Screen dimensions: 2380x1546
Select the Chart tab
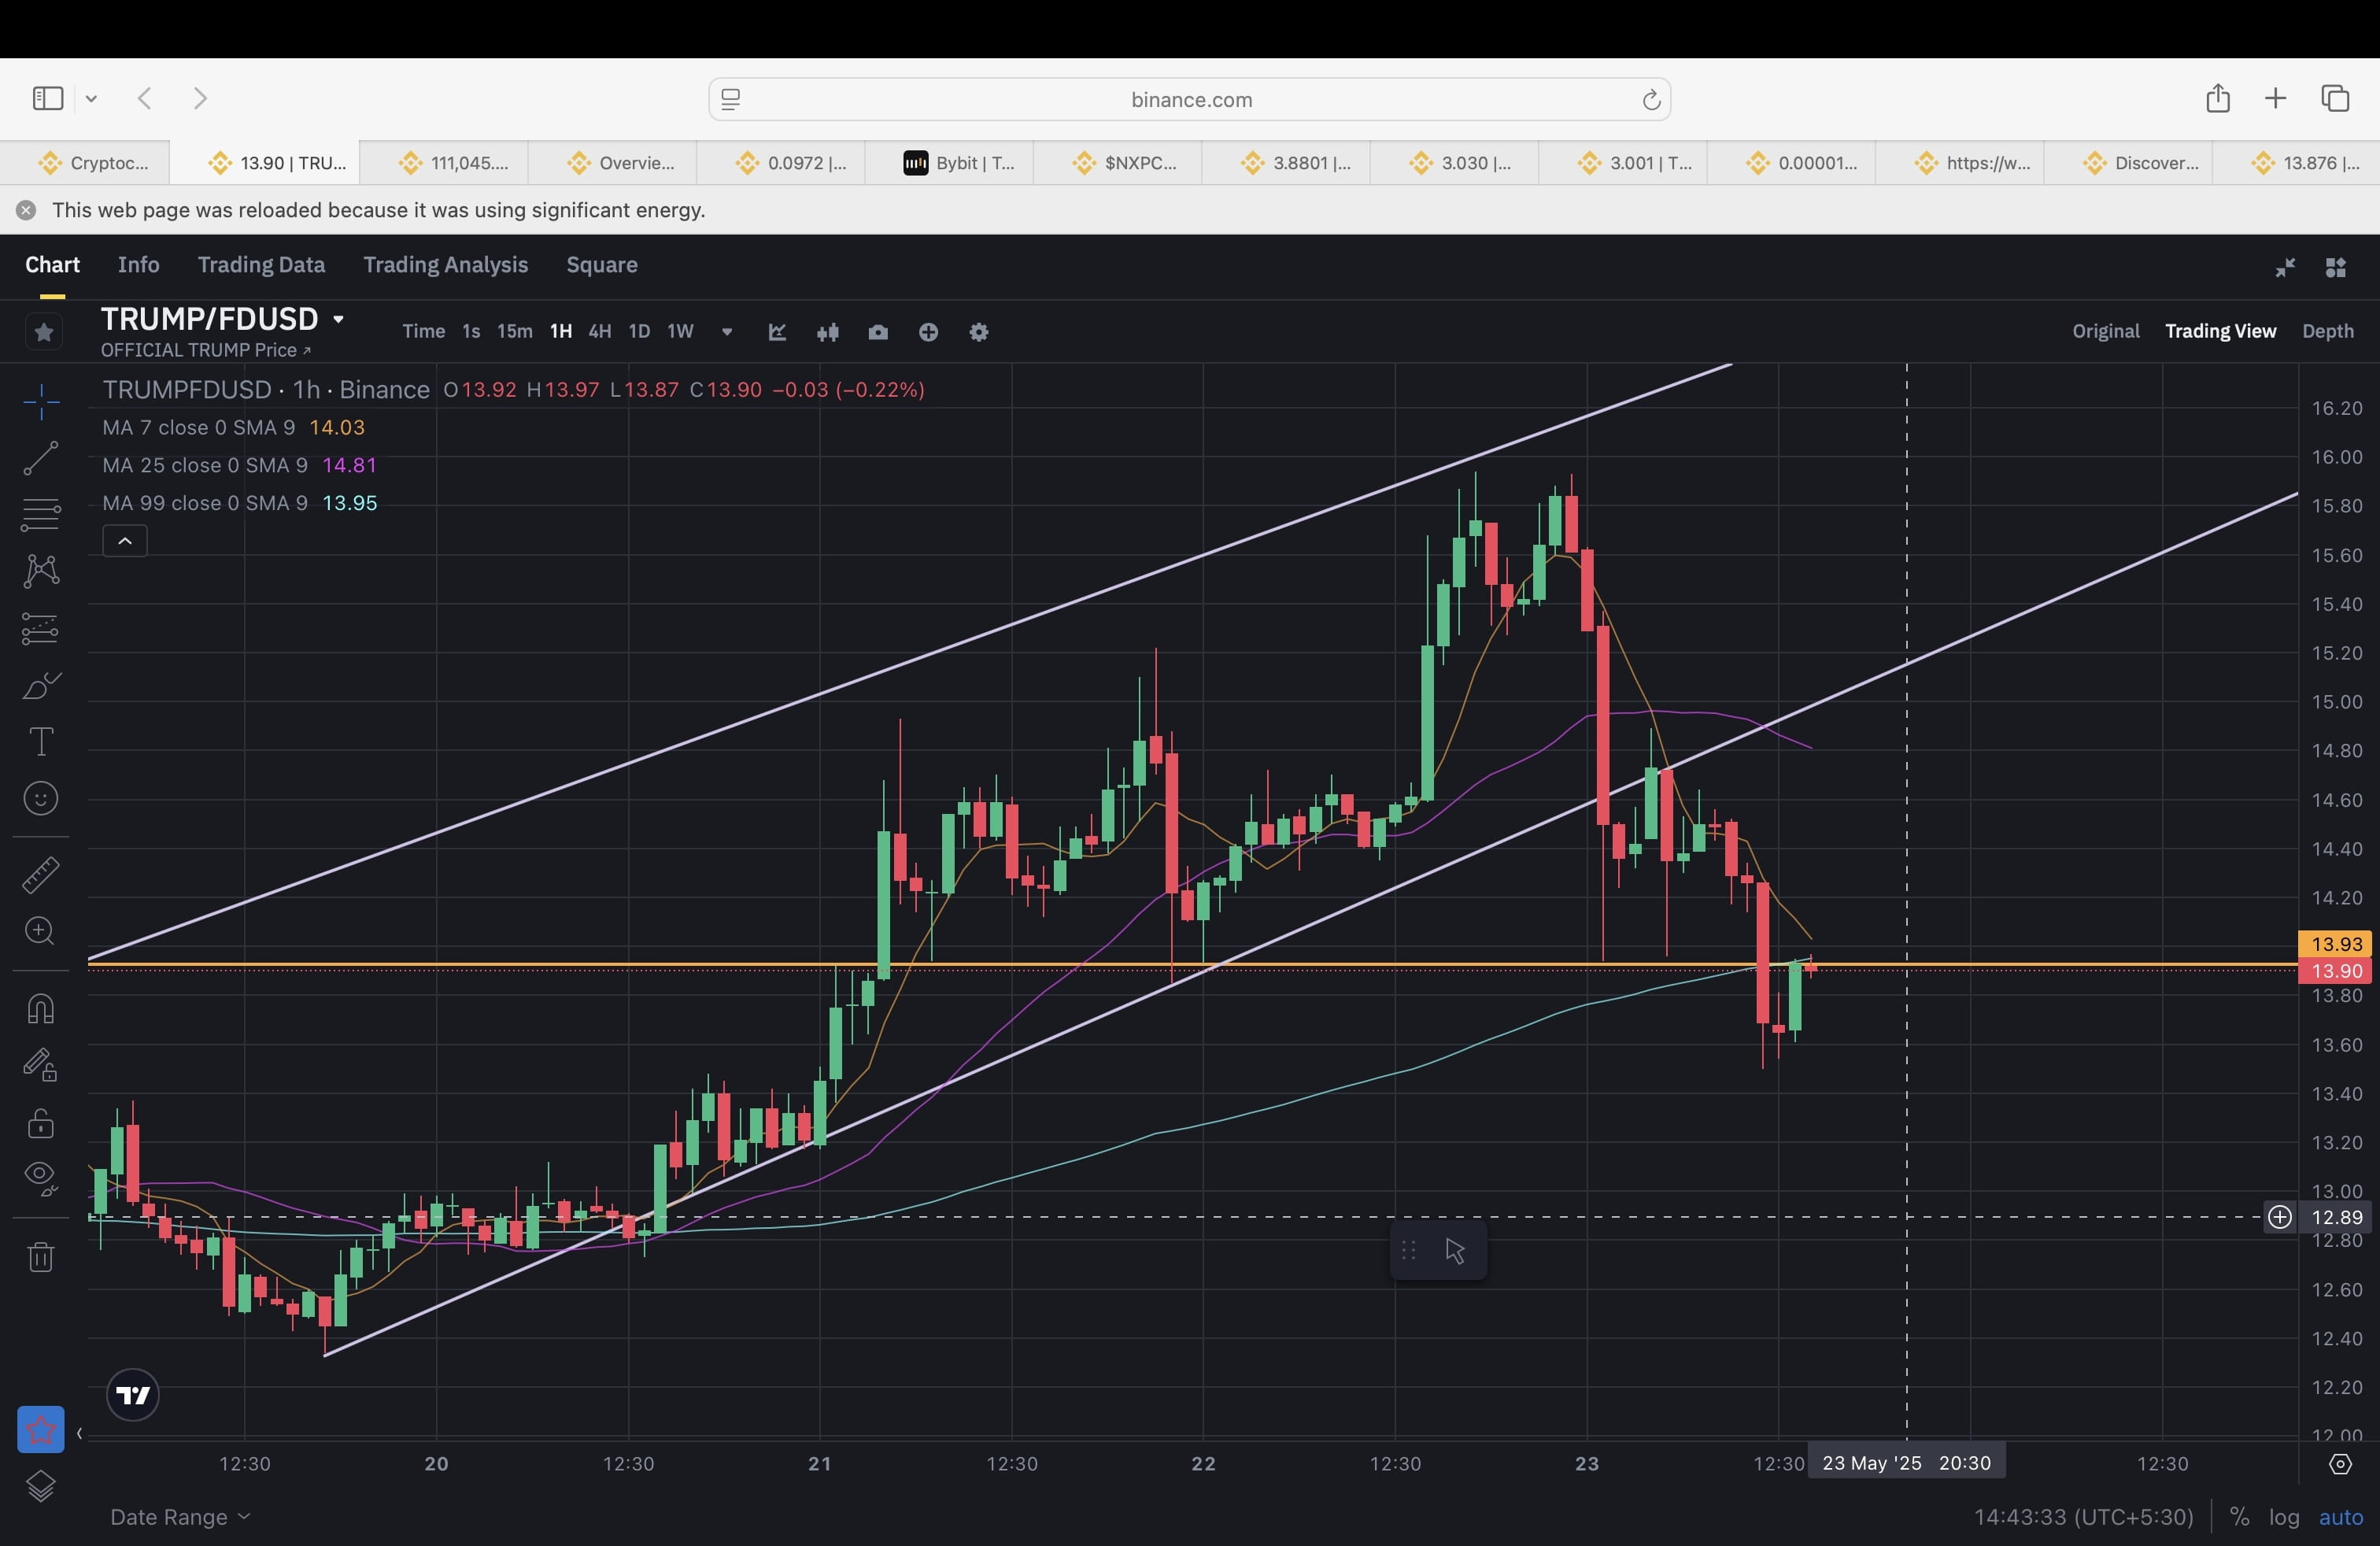[x=52, y=265]
